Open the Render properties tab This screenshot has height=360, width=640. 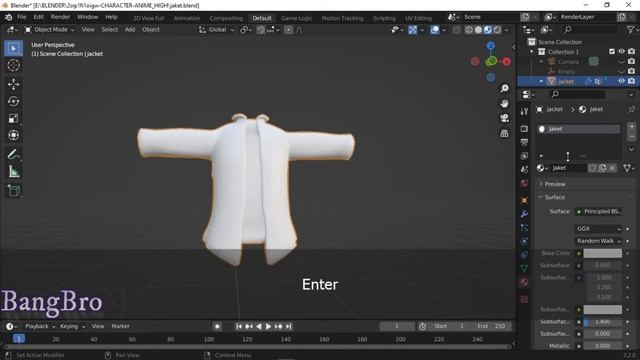[524, 129]
